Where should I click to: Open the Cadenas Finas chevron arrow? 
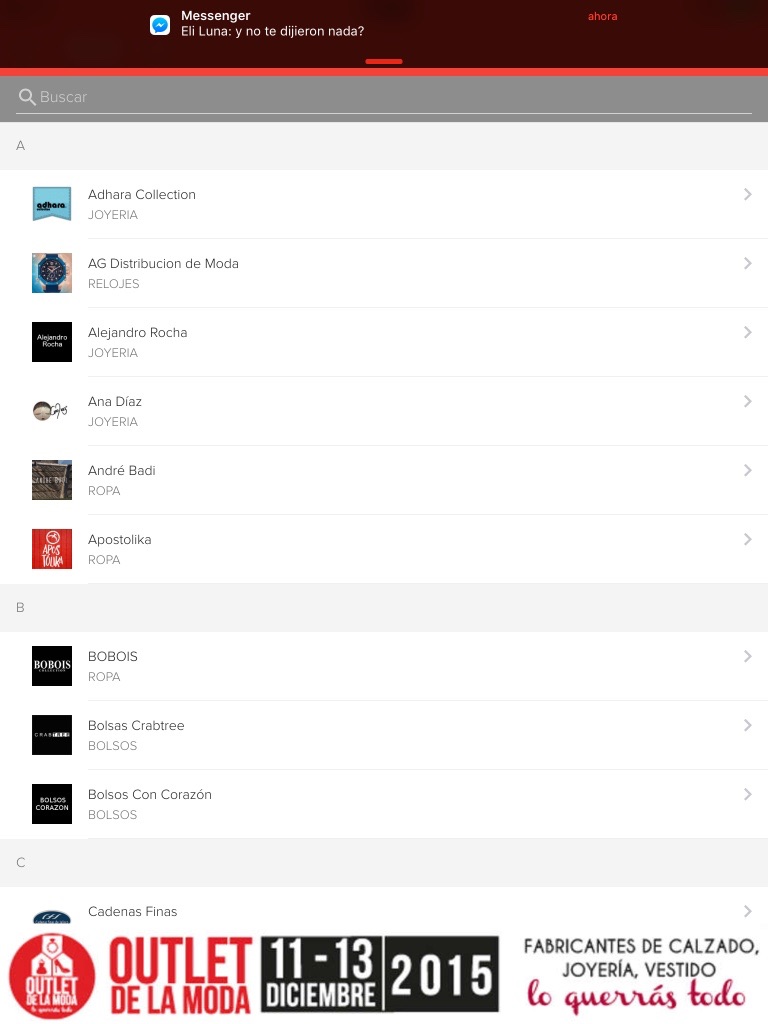(747, 911)
